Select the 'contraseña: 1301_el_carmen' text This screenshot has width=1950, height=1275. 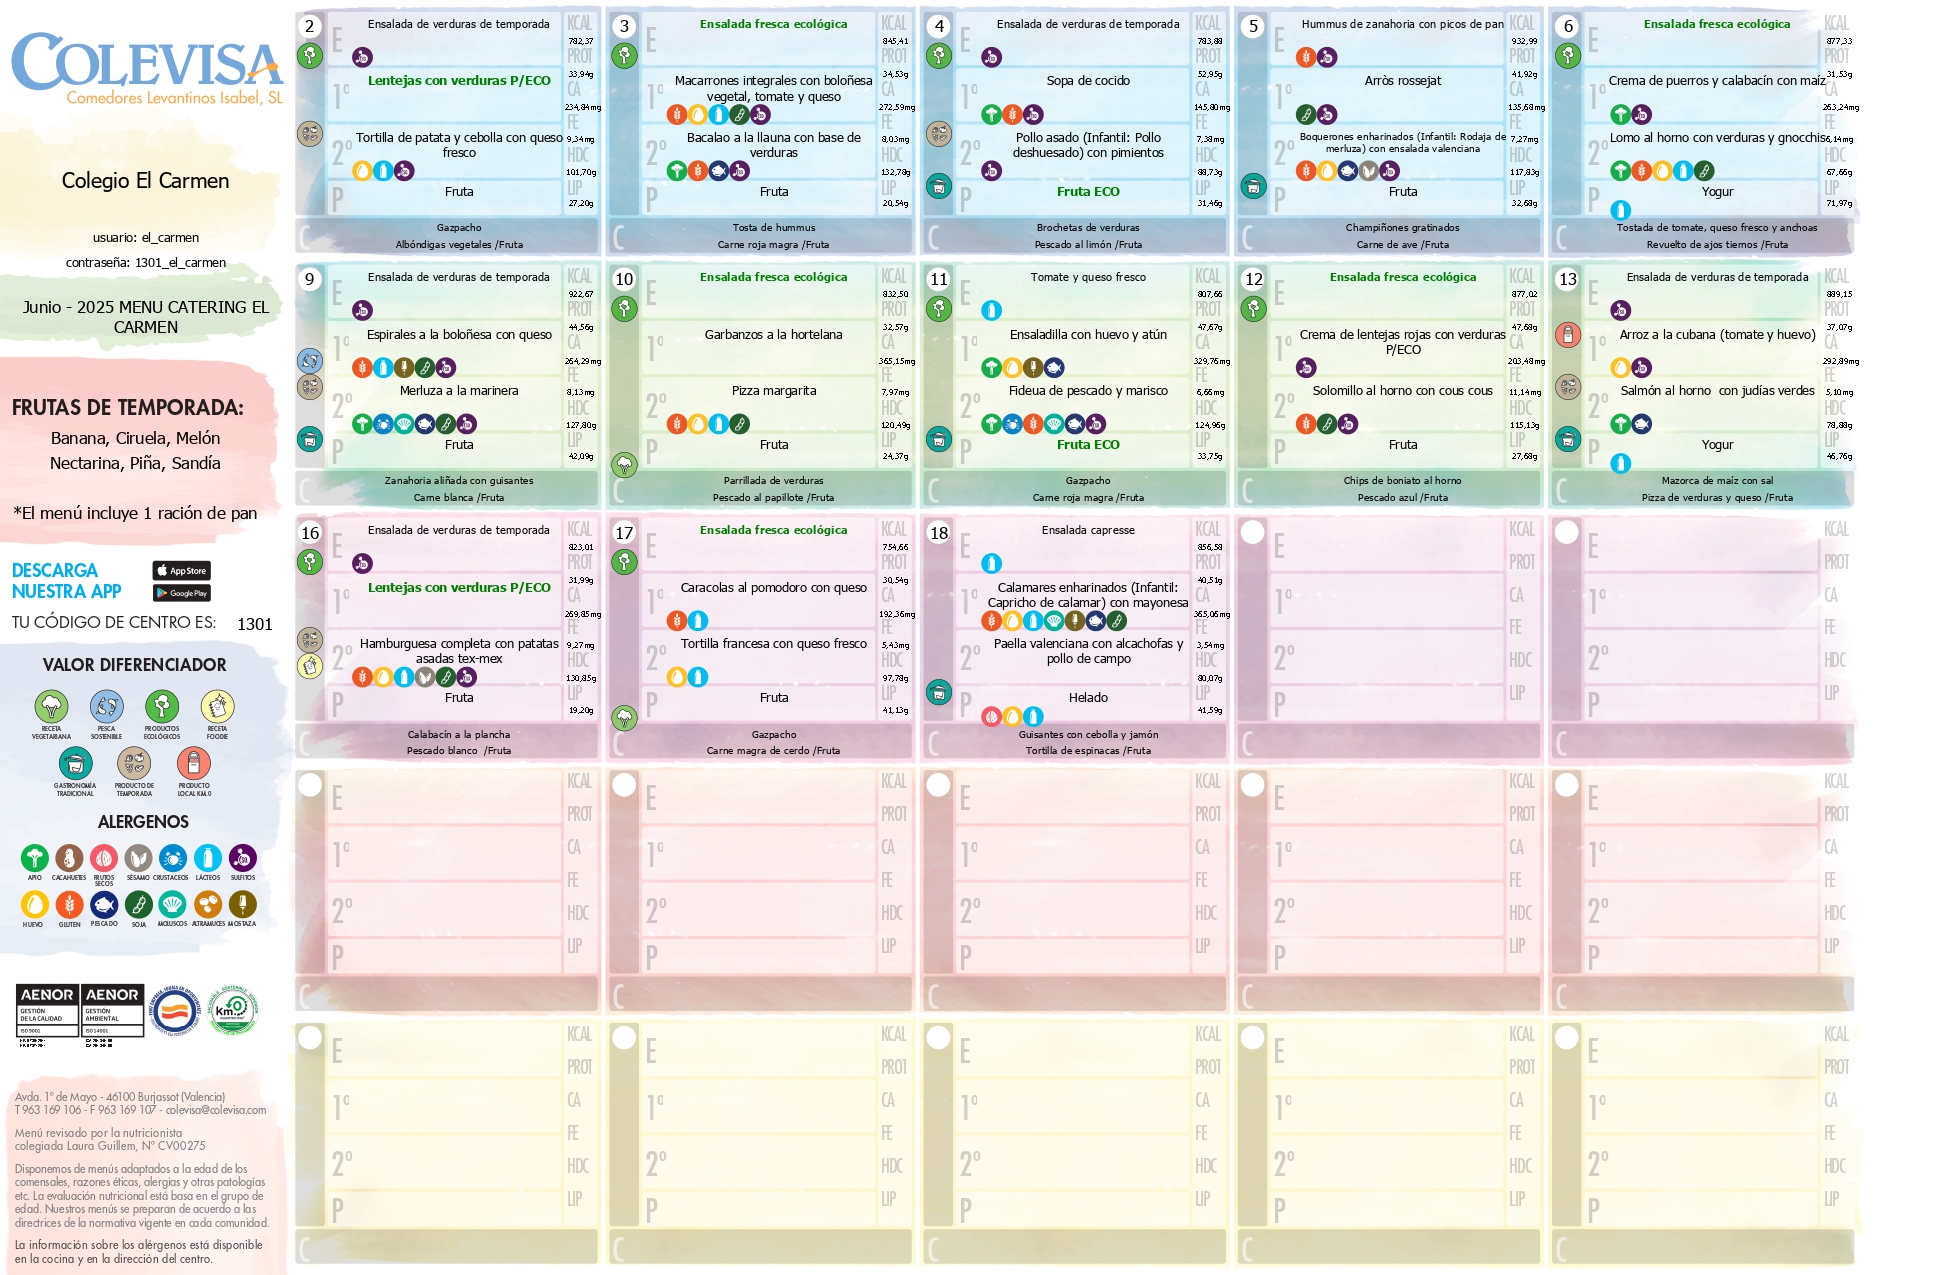[x=146, y=263]
